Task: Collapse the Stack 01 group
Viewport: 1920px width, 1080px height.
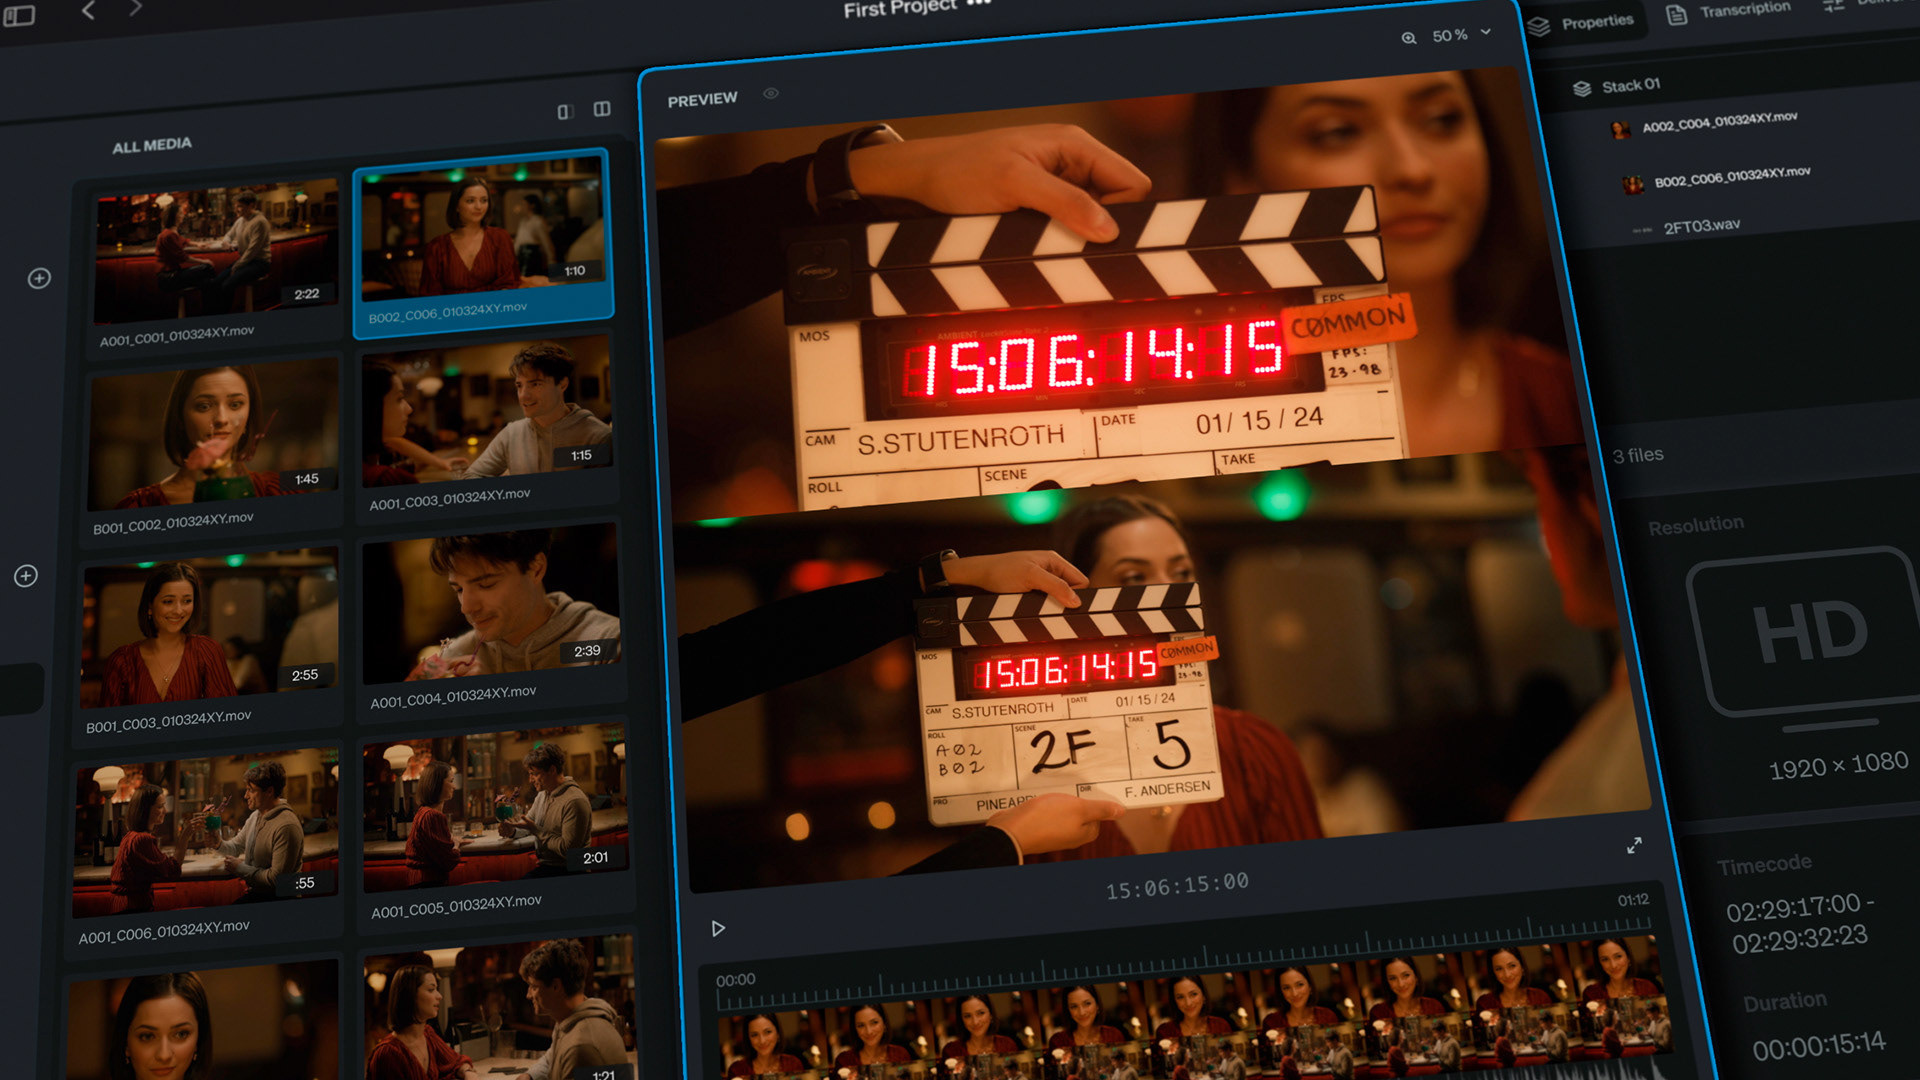Action: click(x=1630, y=85)
